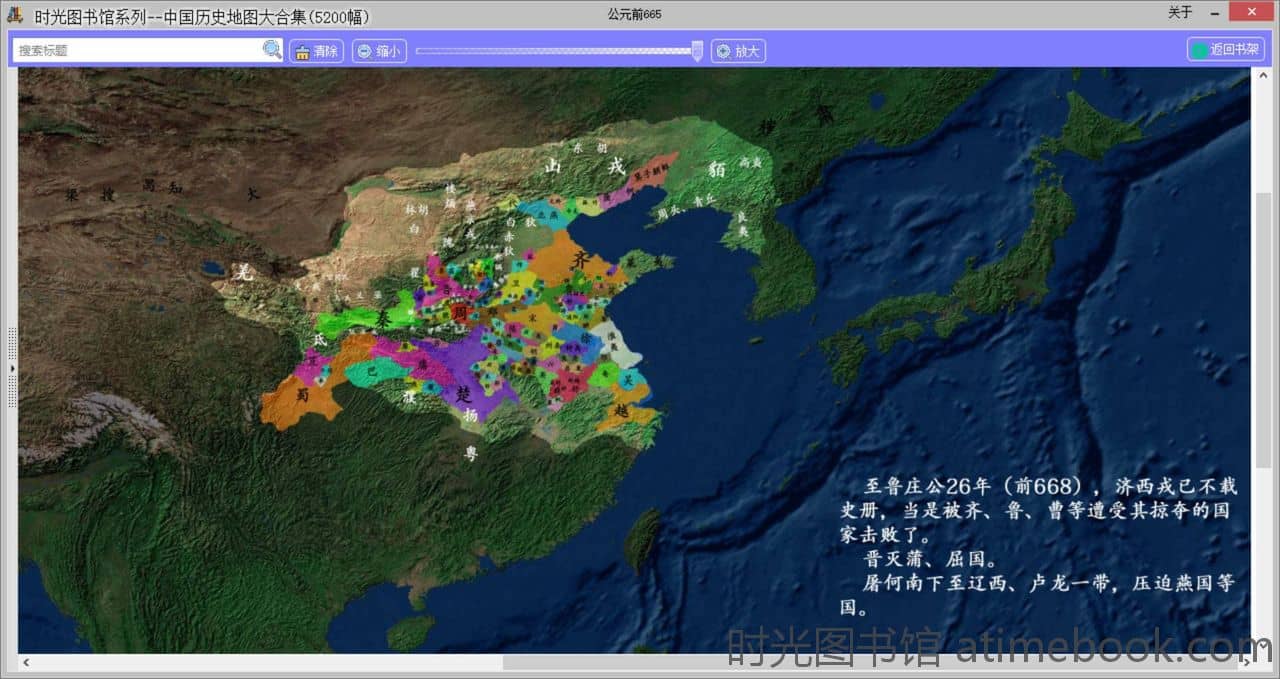Minimize the map application window
Screen dimensions: 1280x679
(x=1215, y=13)
